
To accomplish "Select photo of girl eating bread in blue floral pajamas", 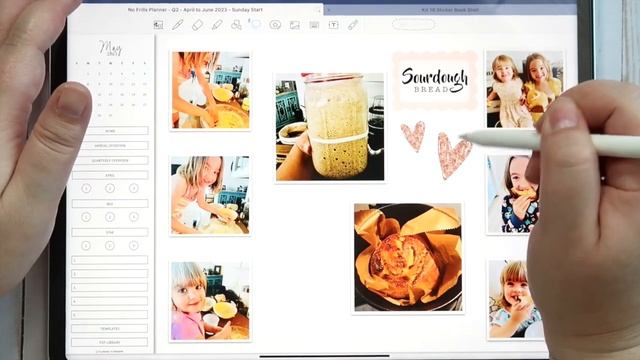I will (x=513, y=194).
